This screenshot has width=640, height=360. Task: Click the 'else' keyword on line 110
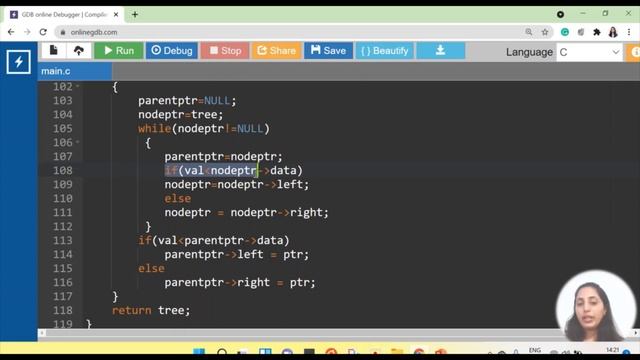(178, 198)
